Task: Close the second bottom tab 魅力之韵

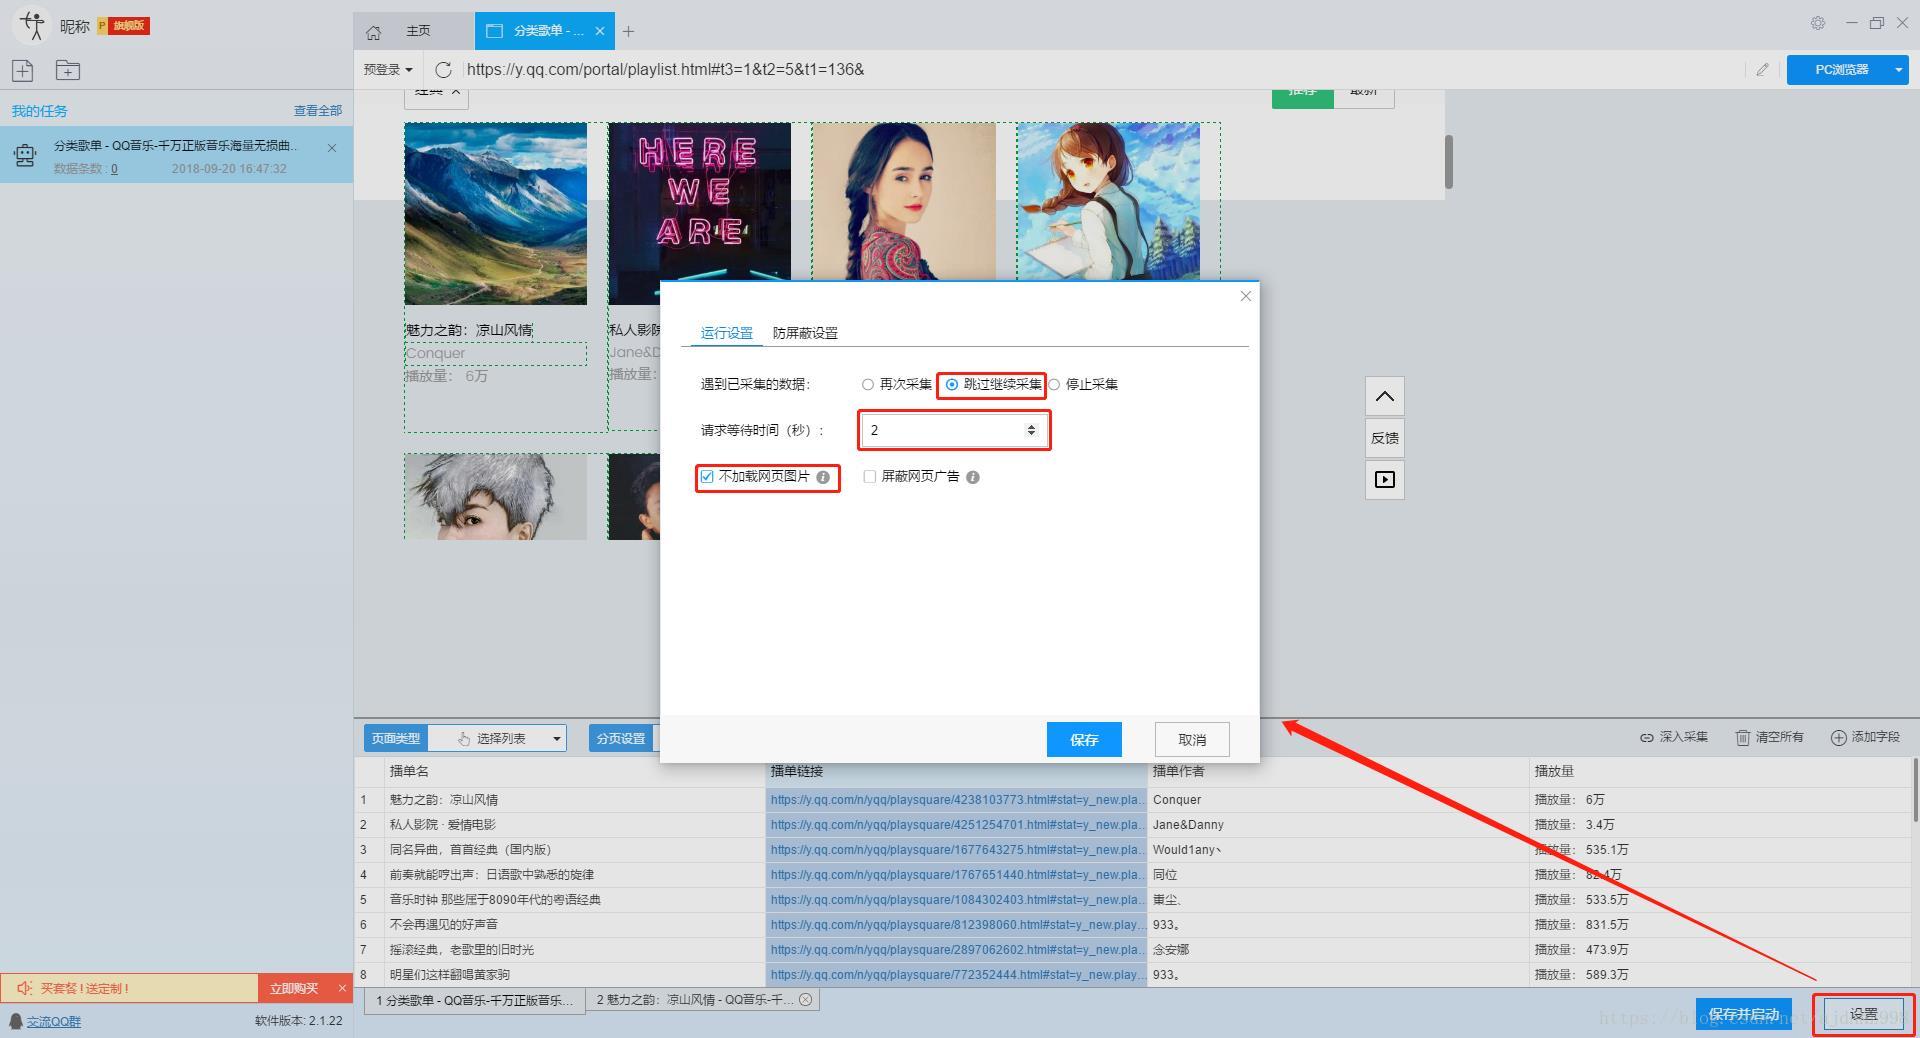Action: pyautogui.click(x=805, y=999)
